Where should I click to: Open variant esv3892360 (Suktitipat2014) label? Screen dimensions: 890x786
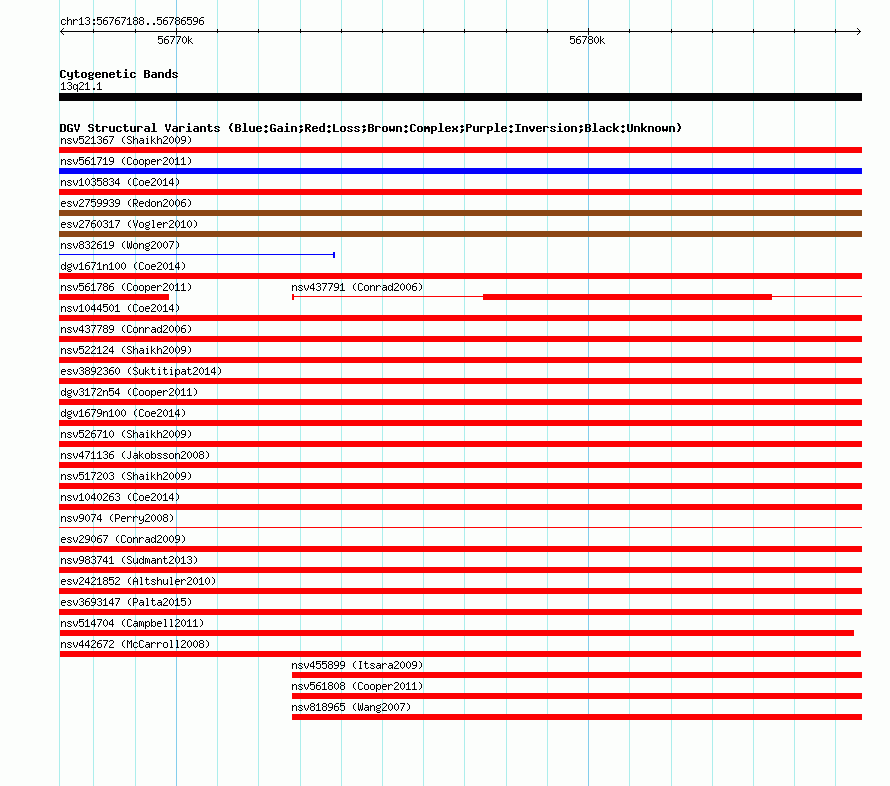141,371
